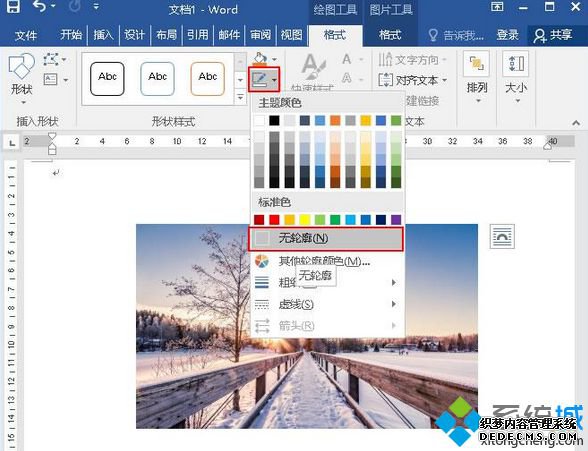Click the Share (共享) button
This screenshot has height=451, width=588.
(x=554, y=35)
